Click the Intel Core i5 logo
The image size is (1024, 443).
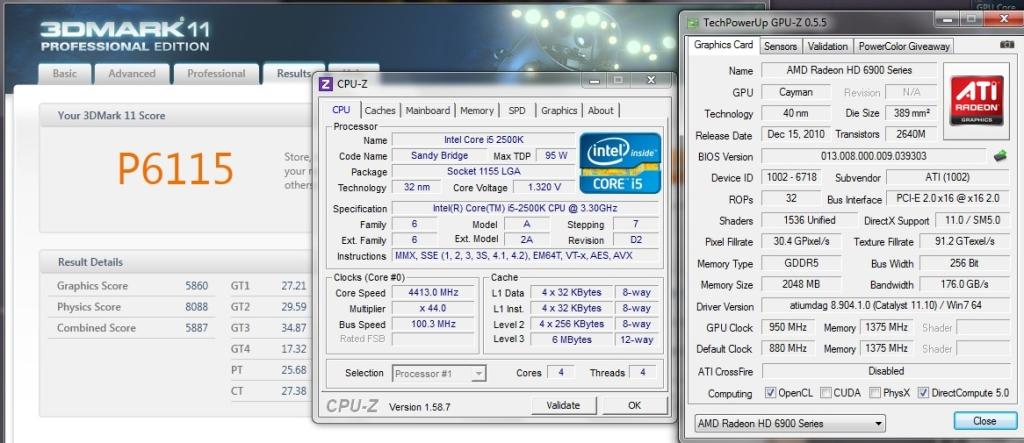[x=620, y=163]
